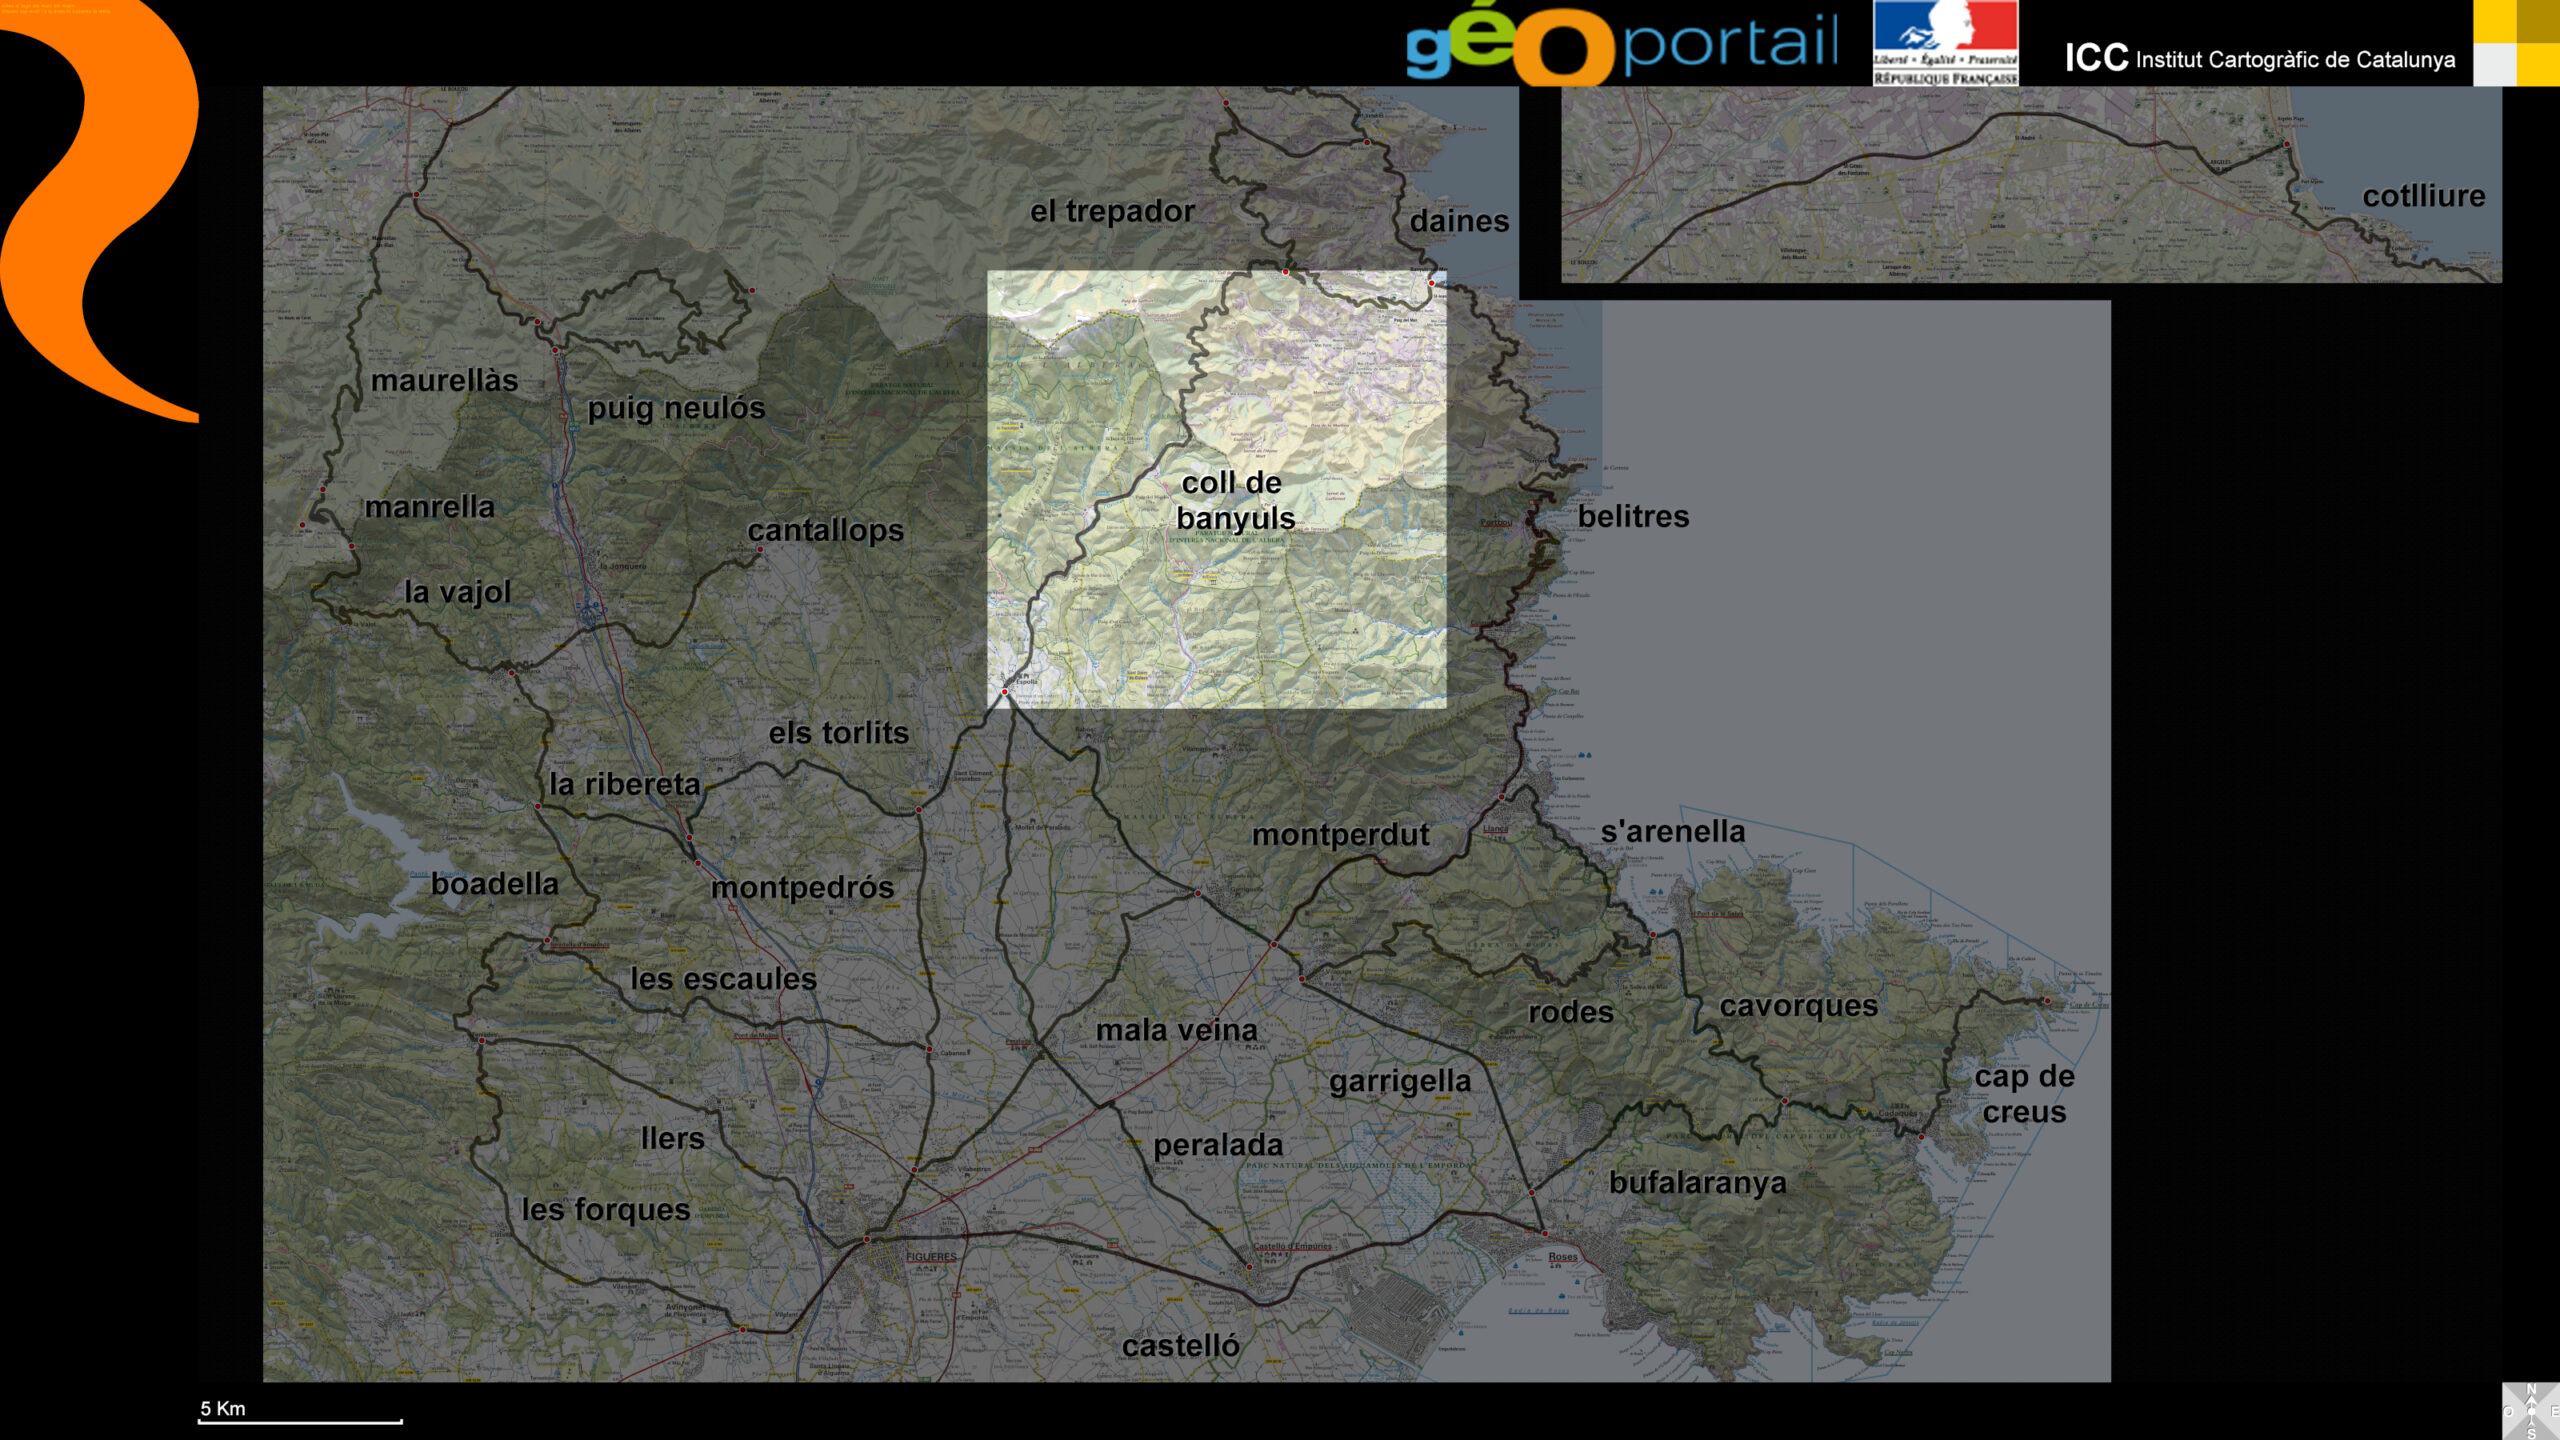This screenshot has height=1440, width=2560.
Task: Open the bufalaranya route label
Action: tap(1697, 1183)
